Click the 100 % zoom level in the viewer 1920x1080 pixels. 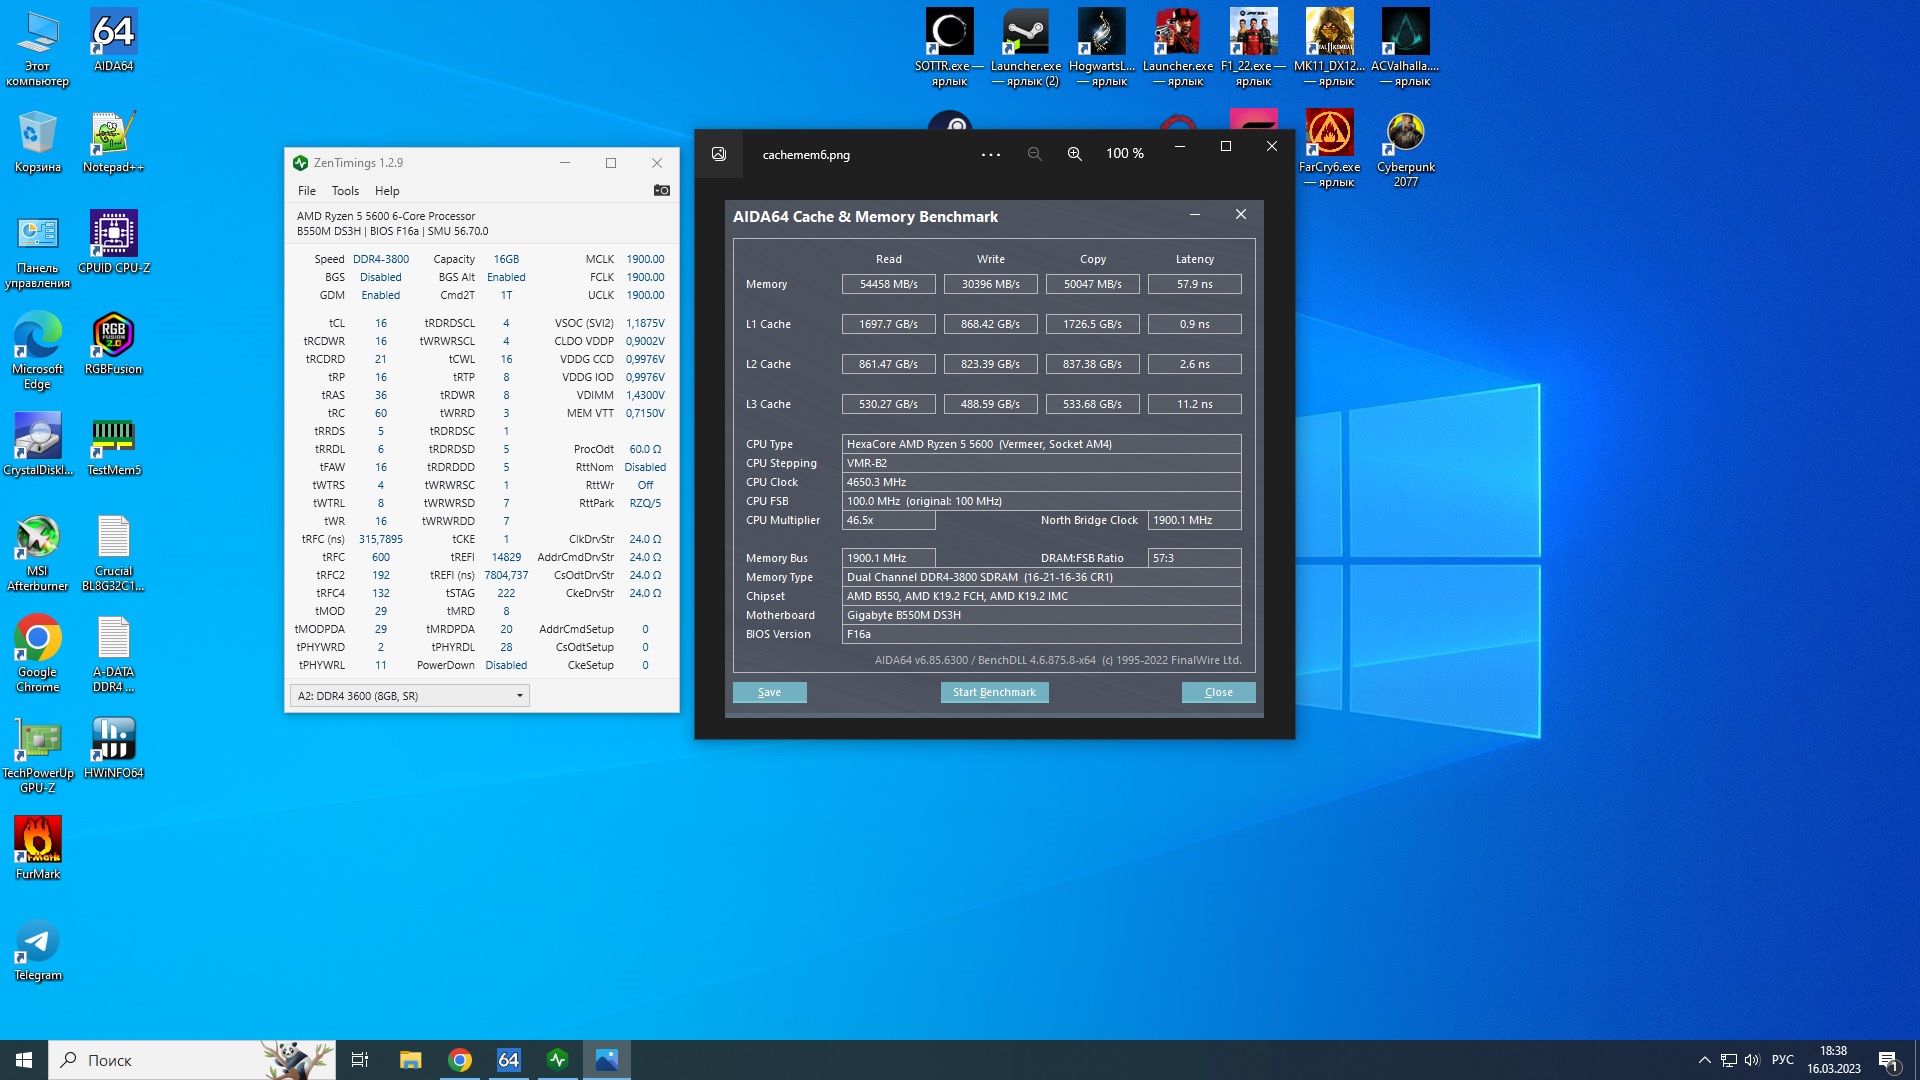tap(1124, 154)
